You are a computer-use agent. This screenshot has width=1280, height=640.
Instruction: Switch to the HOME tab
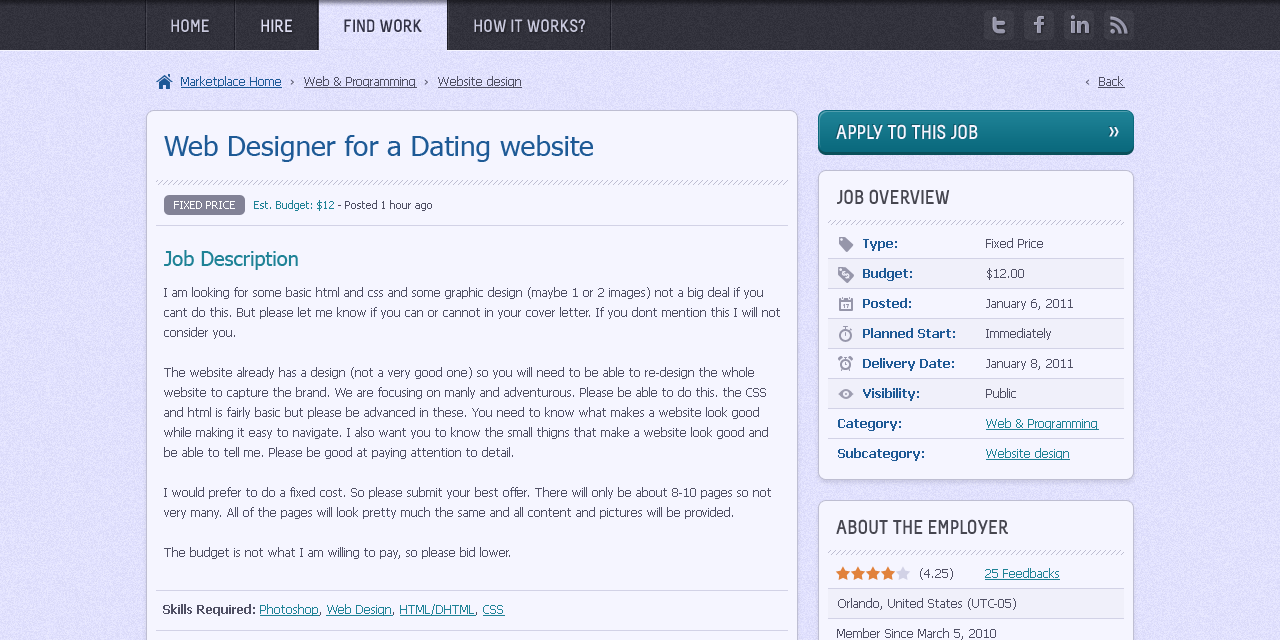pos(190,25)
